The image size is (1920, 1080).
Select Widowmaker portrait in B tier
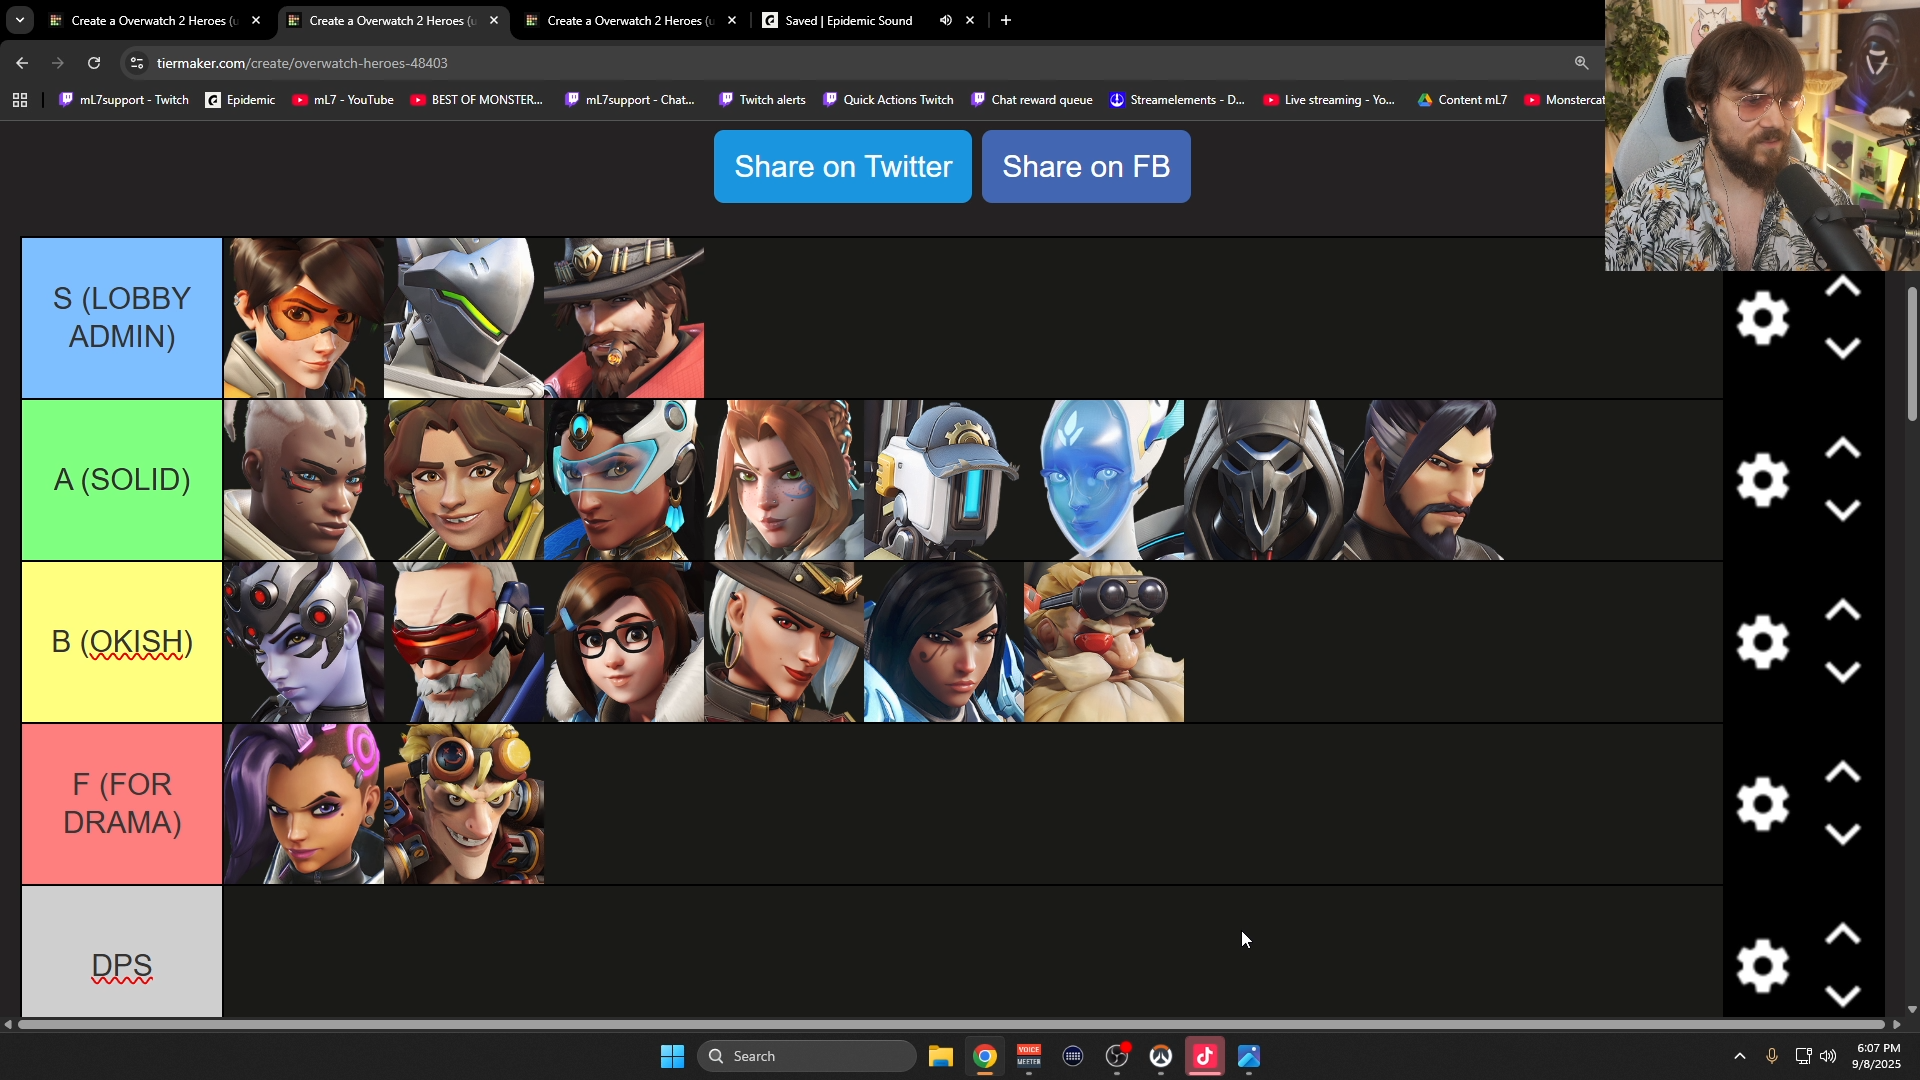click(304, 642)
